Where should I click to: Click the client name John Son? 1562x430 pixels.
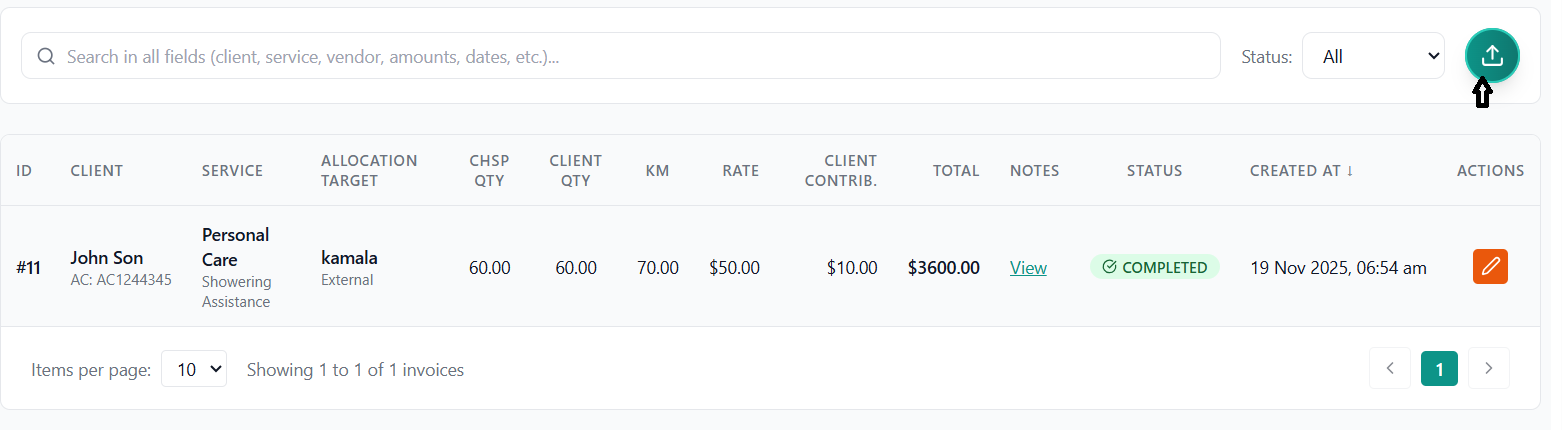106,258
